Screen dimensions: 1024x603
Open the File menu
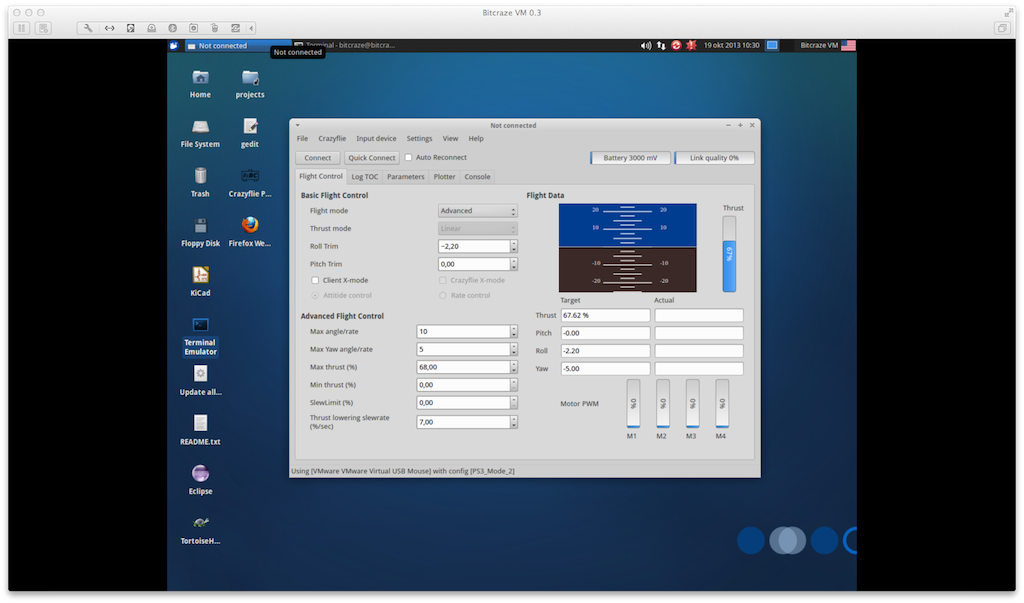coord(302,139)
